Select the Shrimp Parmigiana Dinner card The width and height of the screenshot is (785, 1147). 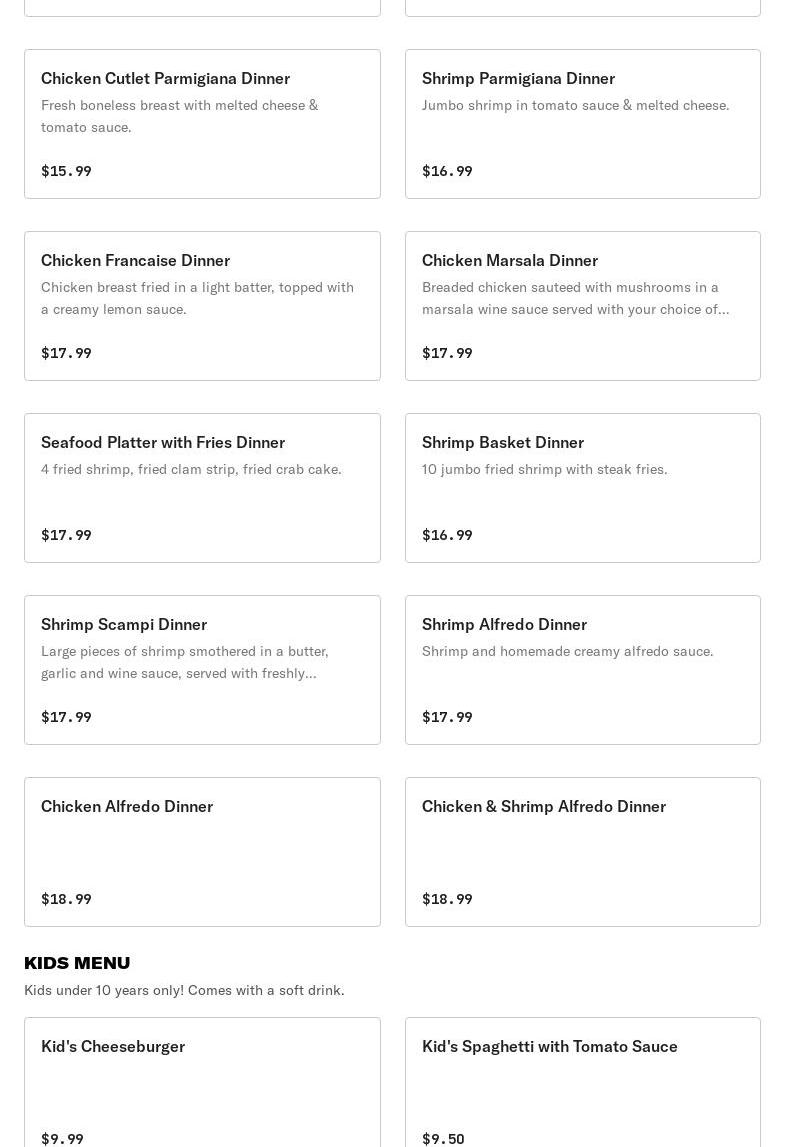pyautogui.click(x=518, y=78)
